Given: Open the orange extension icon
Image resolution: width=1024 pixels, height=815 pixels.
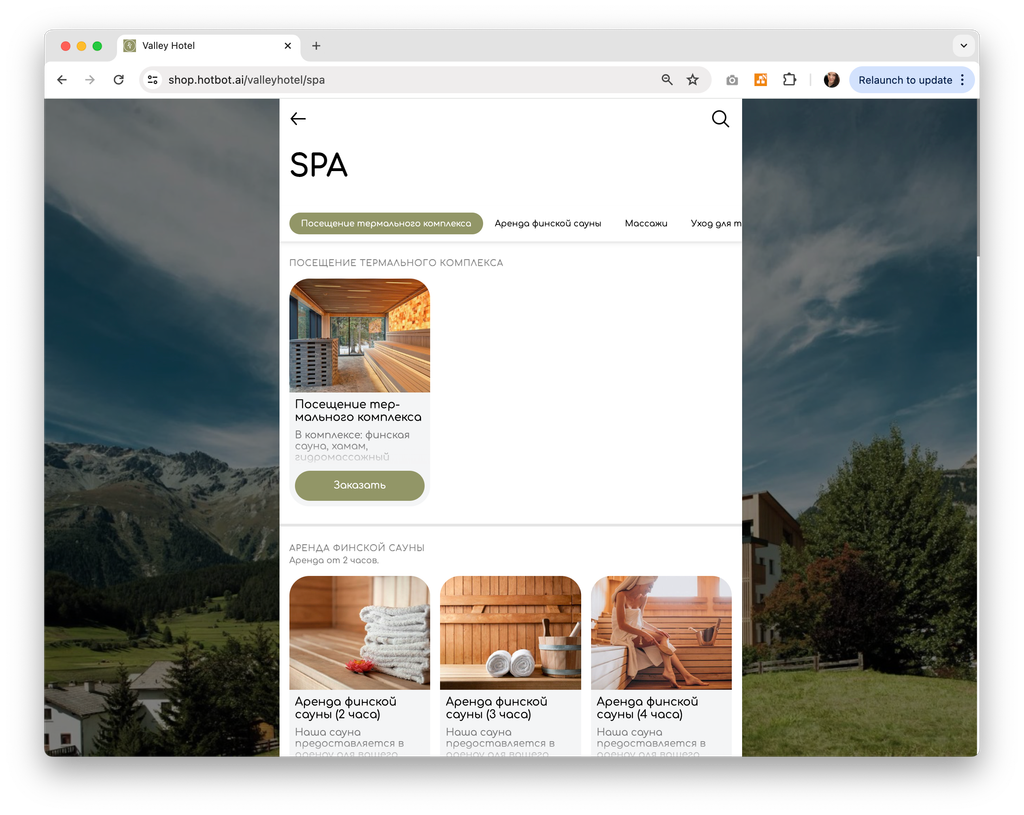Looking at the screenshot, I should coord(761,80).
